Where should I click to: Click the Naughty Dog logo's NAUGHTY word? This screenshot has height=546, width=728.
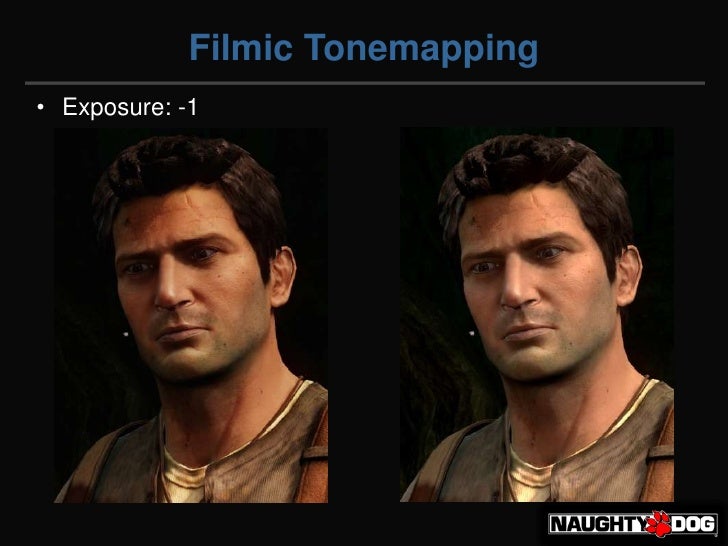pyautogui.click(x=598, y=524)
